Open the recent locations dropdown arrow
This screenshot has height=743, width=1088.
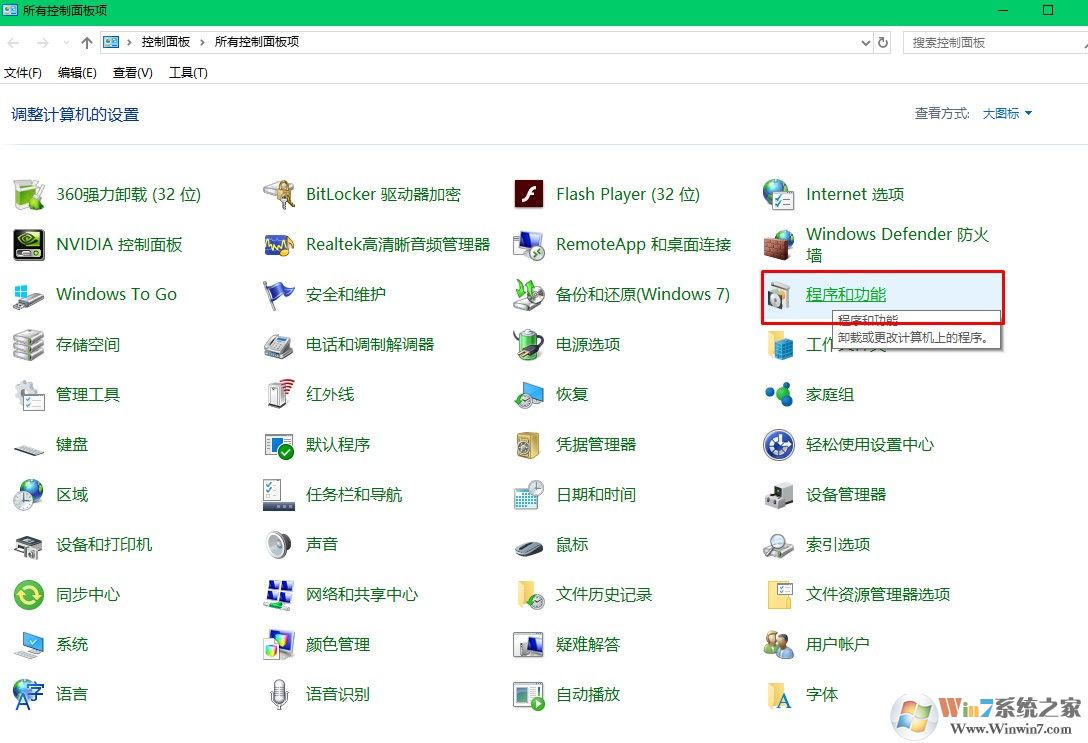pos(66,42)
